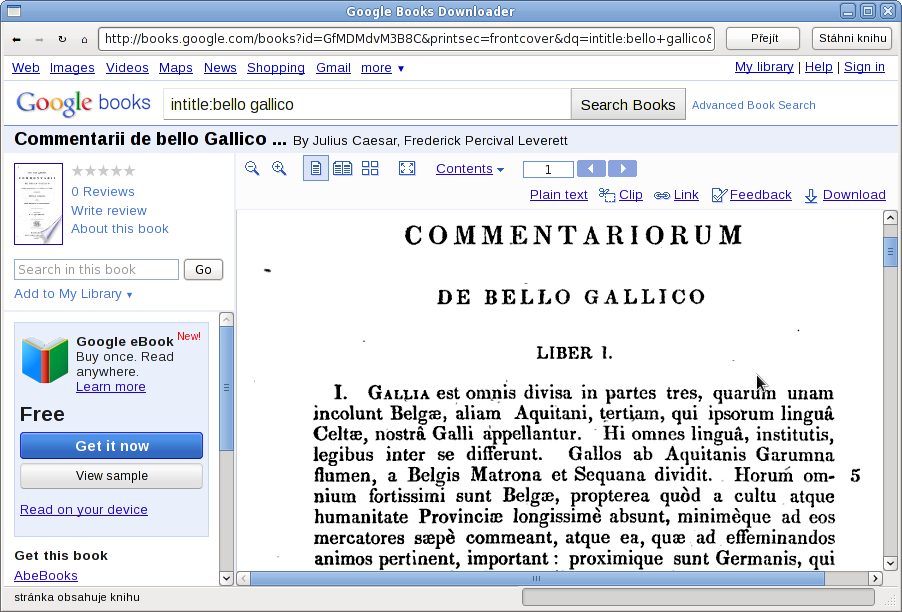Click the book search query field
902x612 pixels.
pyautogui.click(x=368, y=105)
